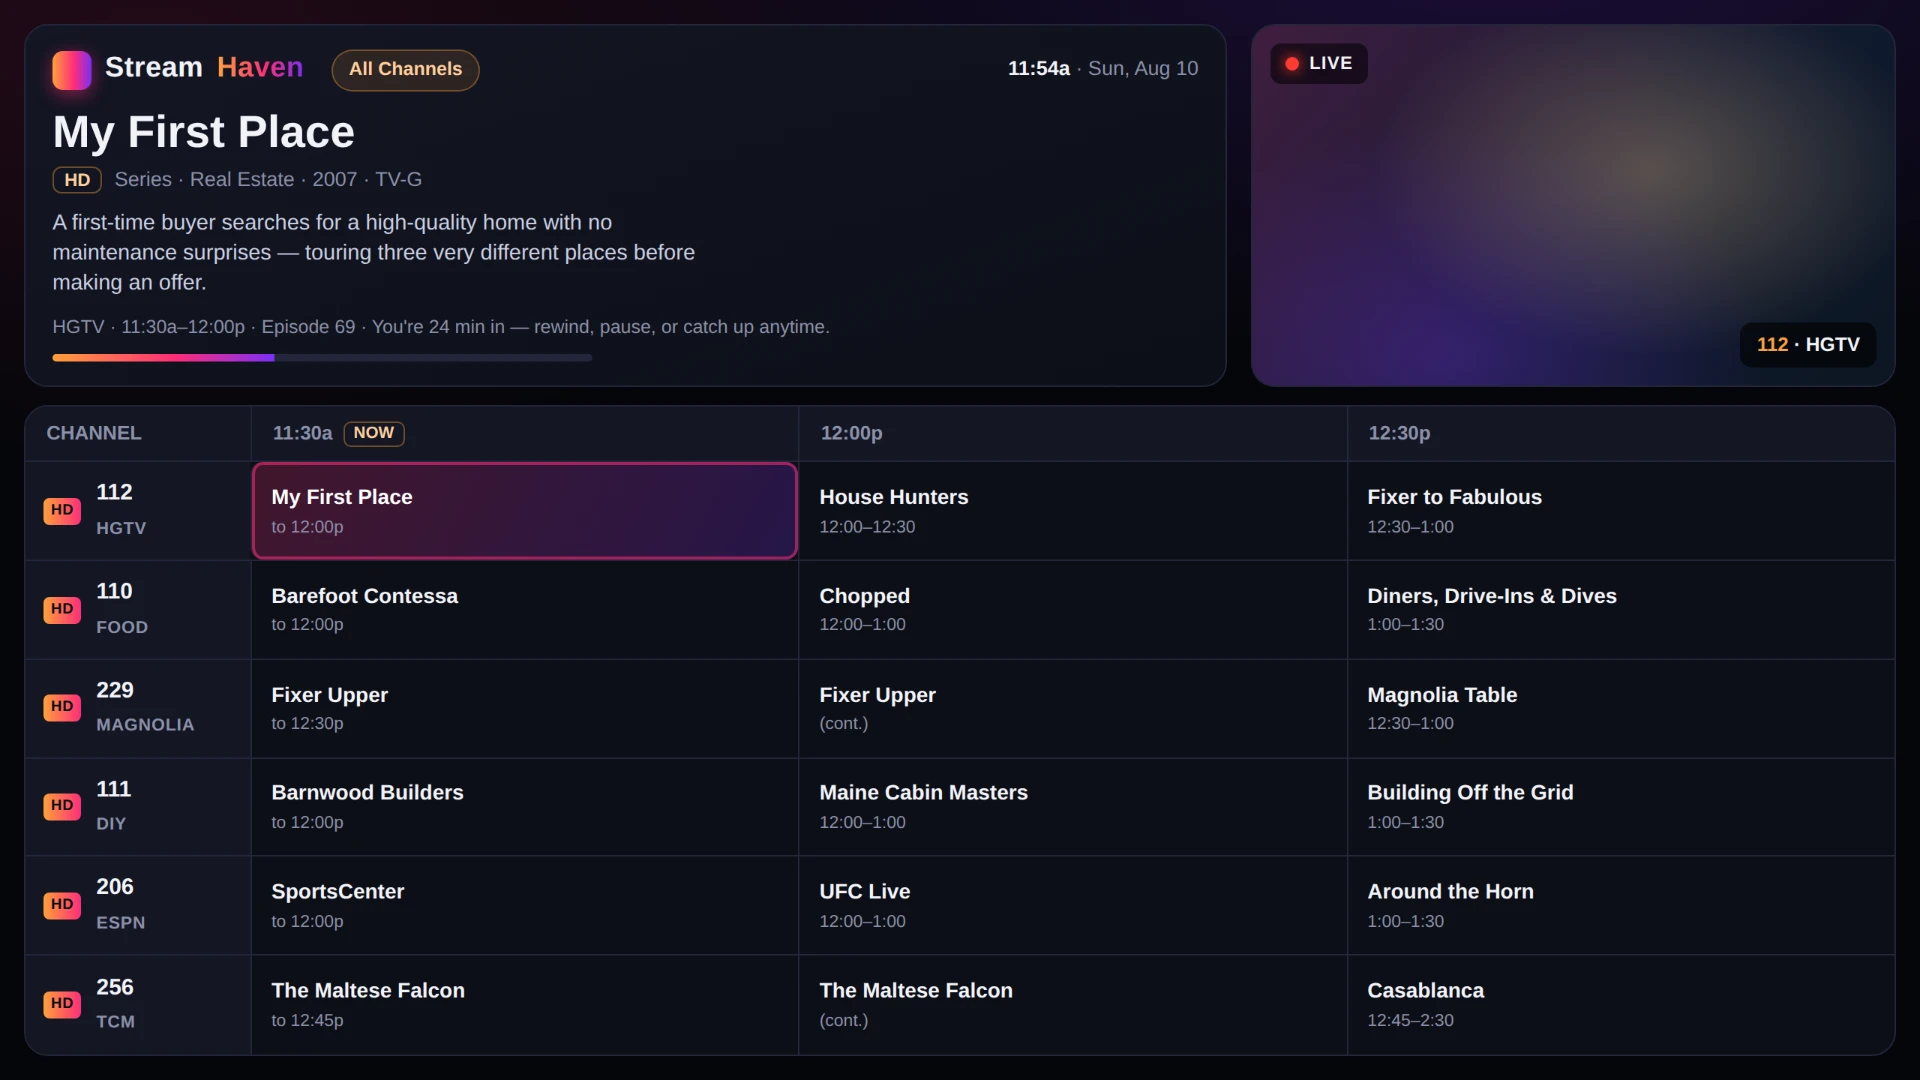Screen dimensions: 1920x1080
Task: Click channel number 111 DIY
Action: 113,789
